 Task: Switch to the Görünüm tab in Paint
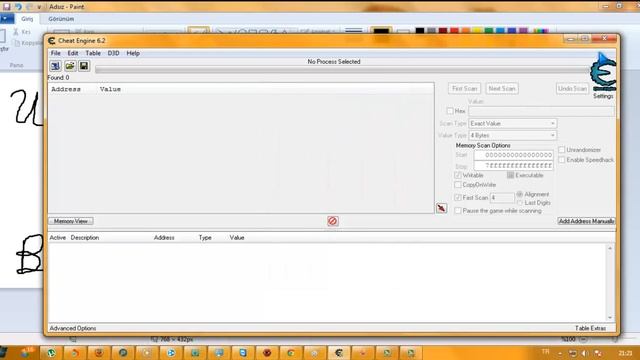click(x=61, y=19)
